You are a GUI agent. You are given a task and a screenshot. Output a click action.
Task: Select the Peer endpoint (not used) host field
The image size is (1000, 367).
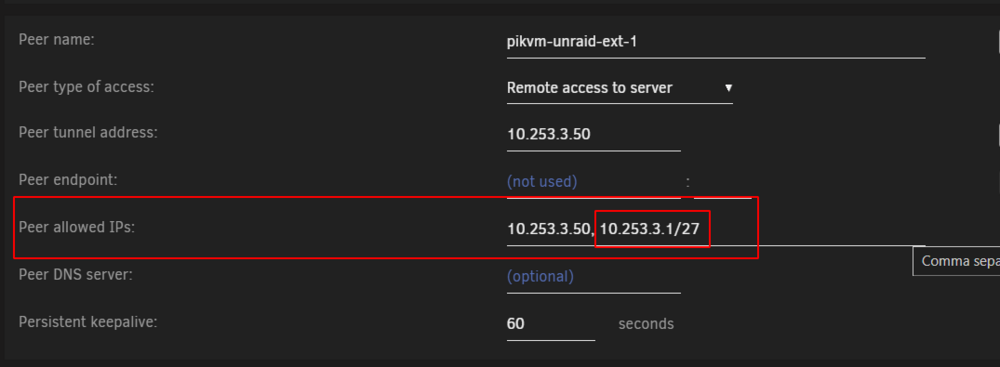(594, 182)
